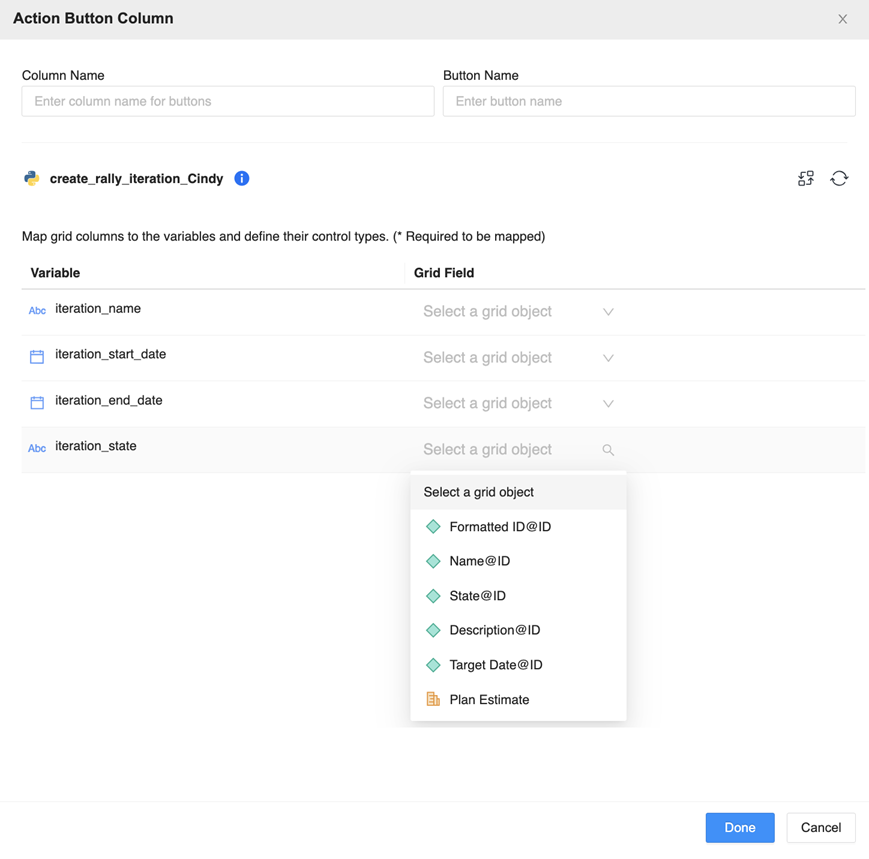This screenshot has width=869, height=859.
Task: Click the Cancel button
Action: point(820,827)
